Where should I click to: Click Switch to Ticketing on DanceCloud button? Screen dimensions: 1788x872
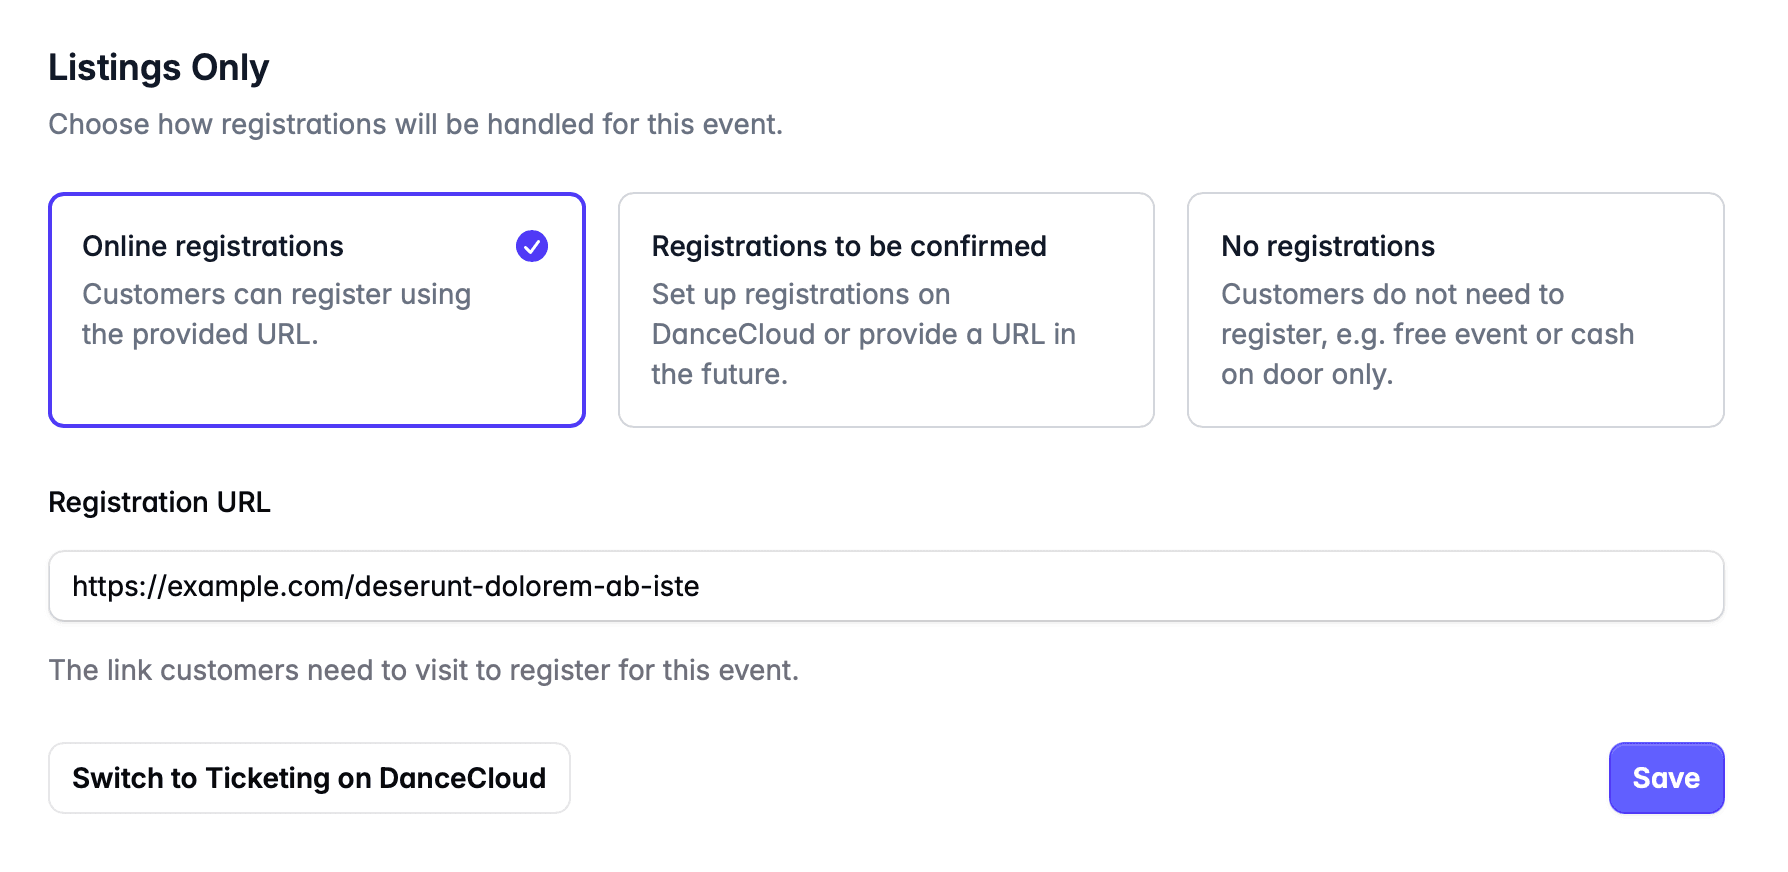click(309, 778)
